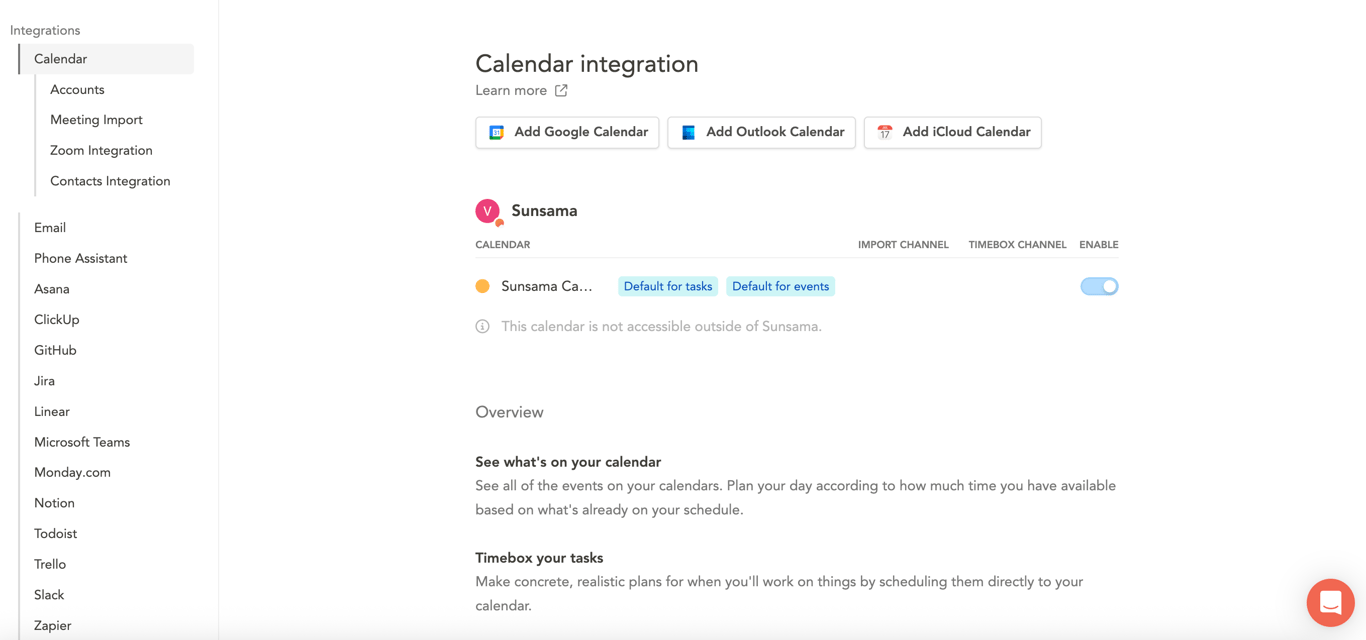Open the Accounts settings section
Image resolution: width=1366 pixels, height=640 pixels.
(77, 90)
